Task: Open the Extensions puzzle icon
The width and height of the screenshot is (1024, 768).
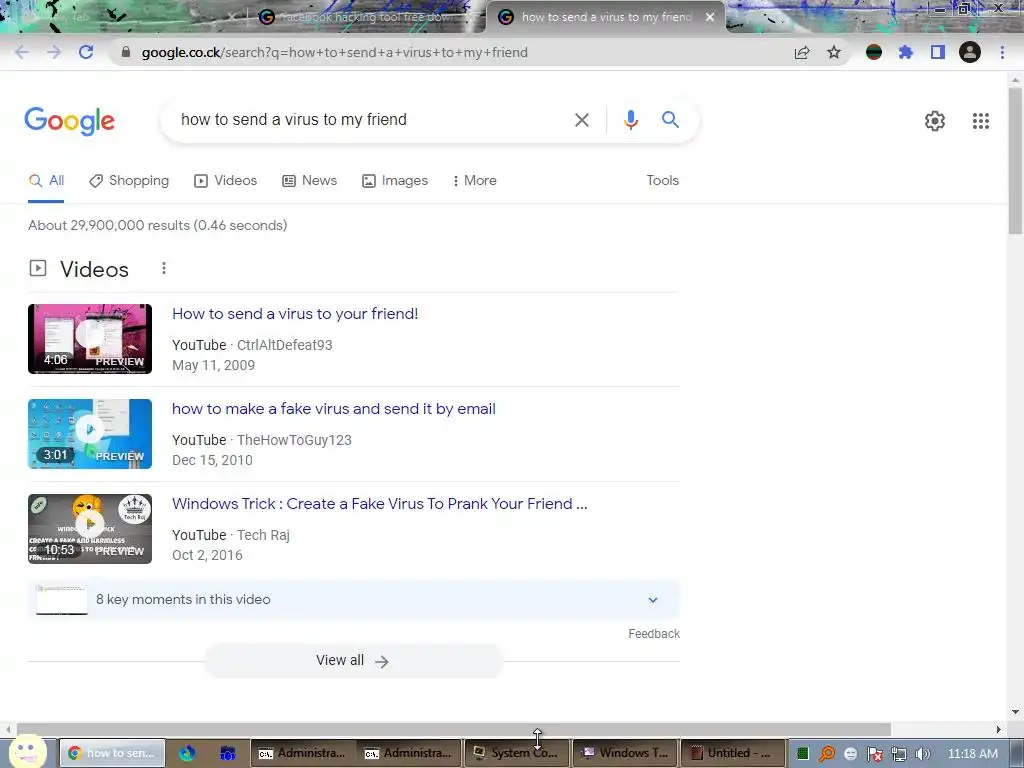Action: pos(905,52)
